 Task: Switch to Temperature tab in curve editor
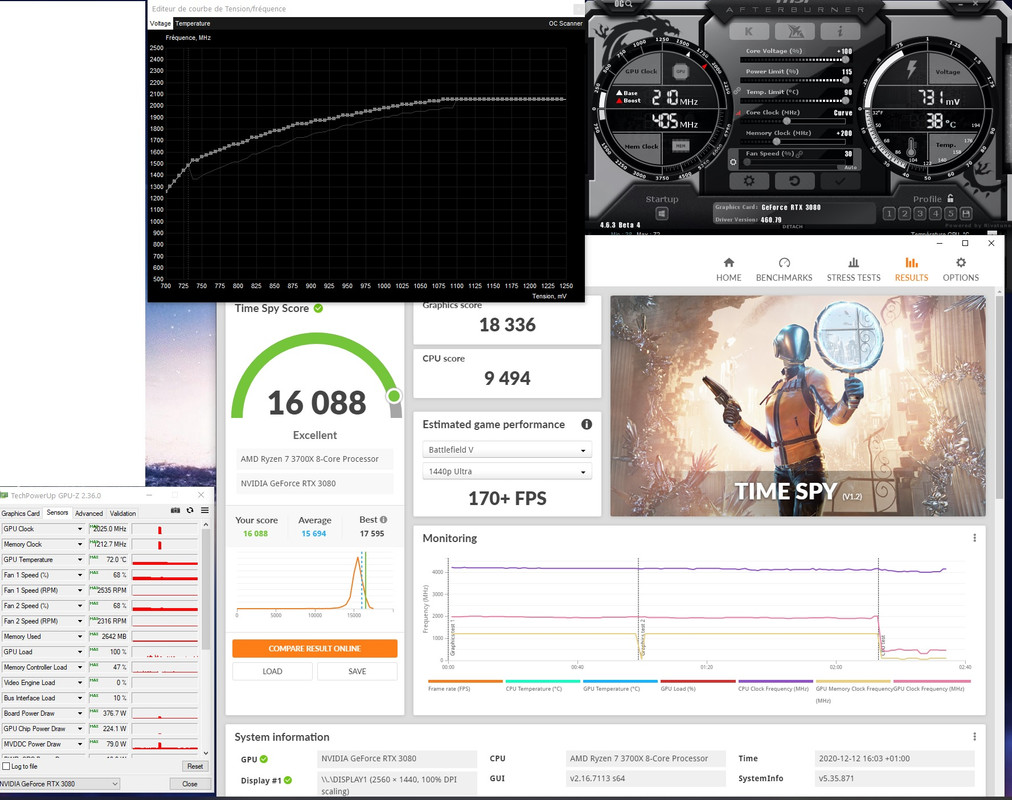pyautogui.click(x=192, y=23)
